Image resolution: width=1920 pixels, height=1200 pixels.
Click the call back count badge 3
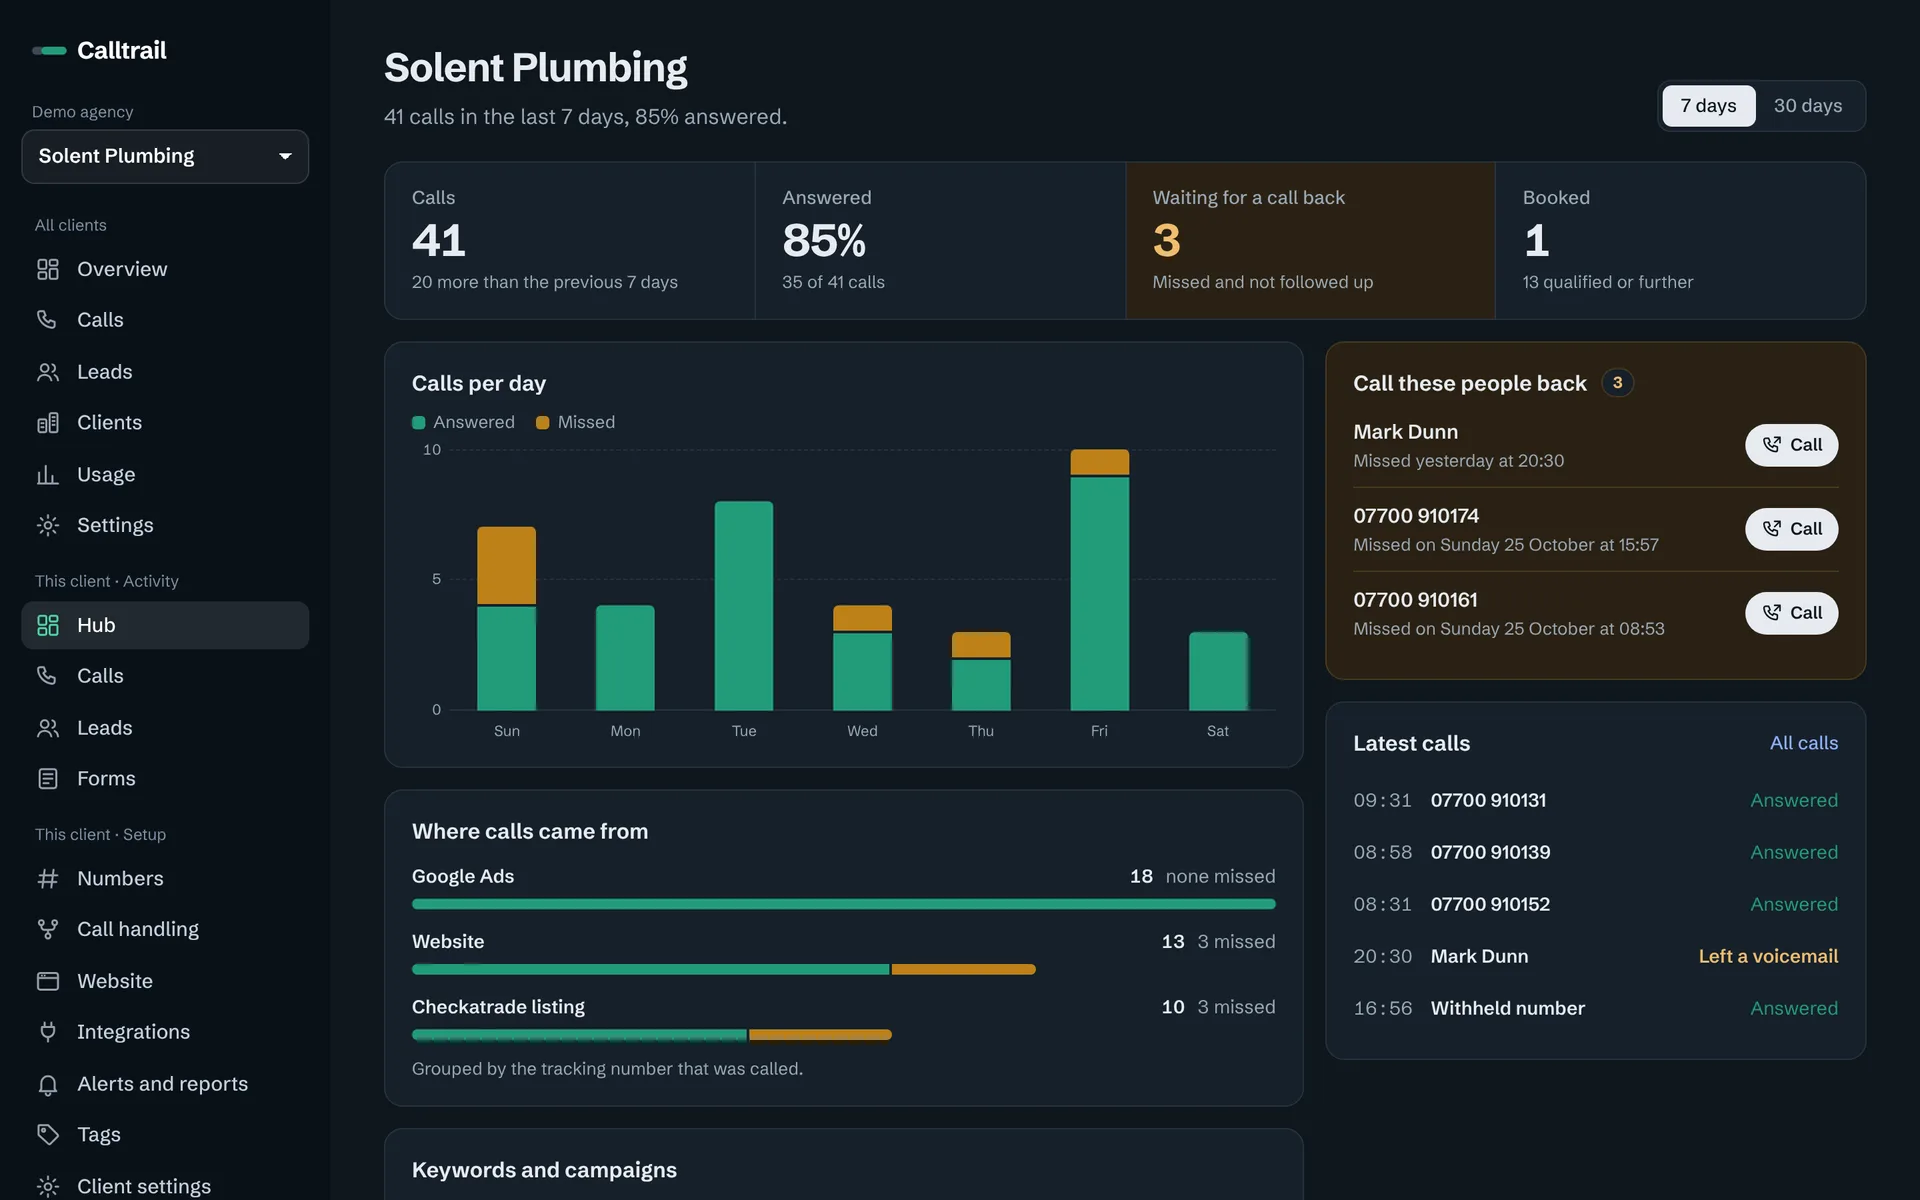(1617, 383)
